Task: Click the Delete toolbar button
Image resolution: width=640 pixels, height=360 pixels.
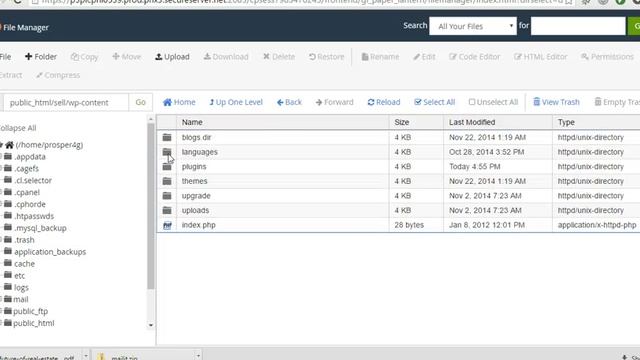Action: click(x=279, y=57)
